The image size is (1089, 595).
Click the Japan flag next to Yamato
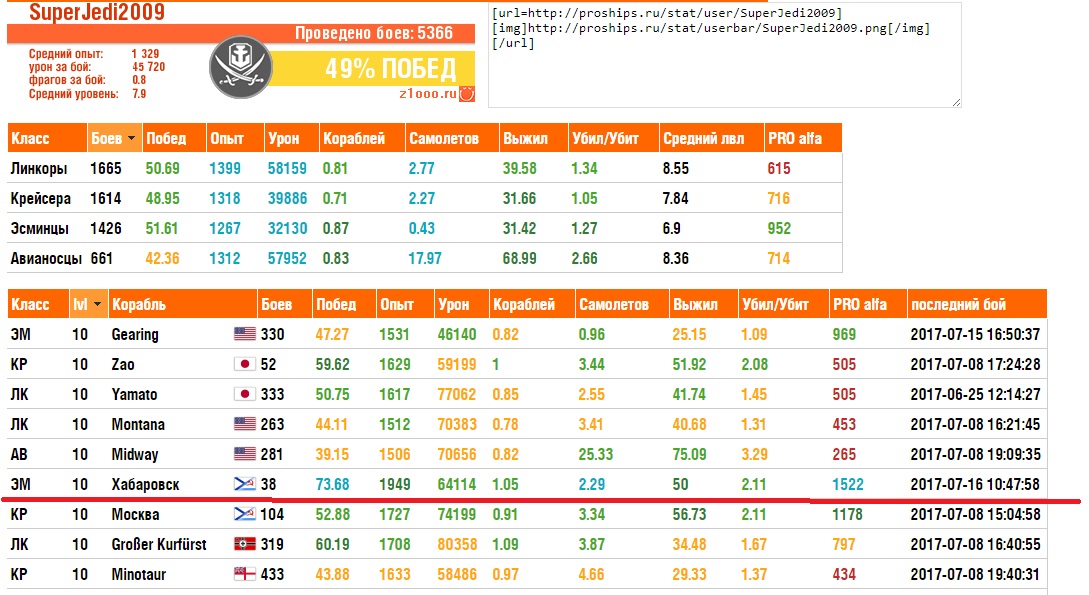coord(244,394)
